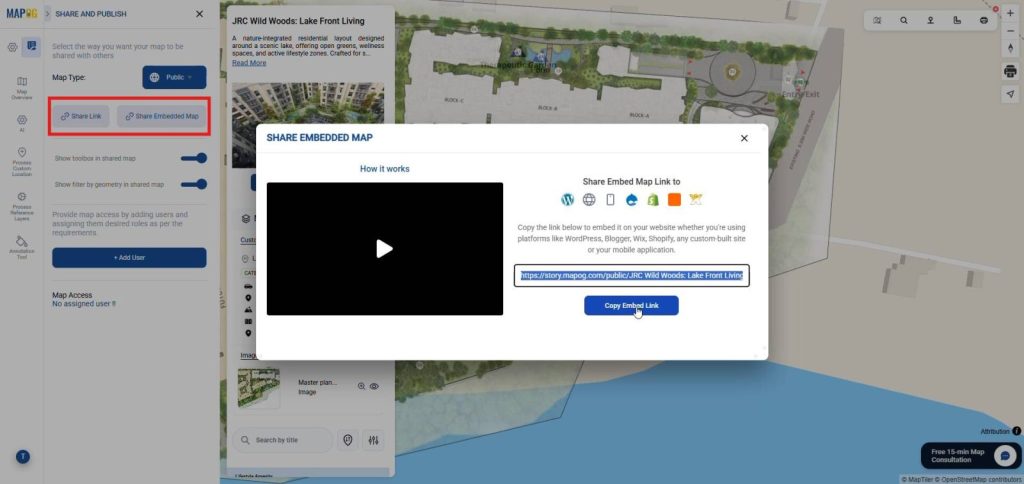Toggle Show filter by geometry switch
This screenshot has height=484, width=1024.
coord(194,184)
